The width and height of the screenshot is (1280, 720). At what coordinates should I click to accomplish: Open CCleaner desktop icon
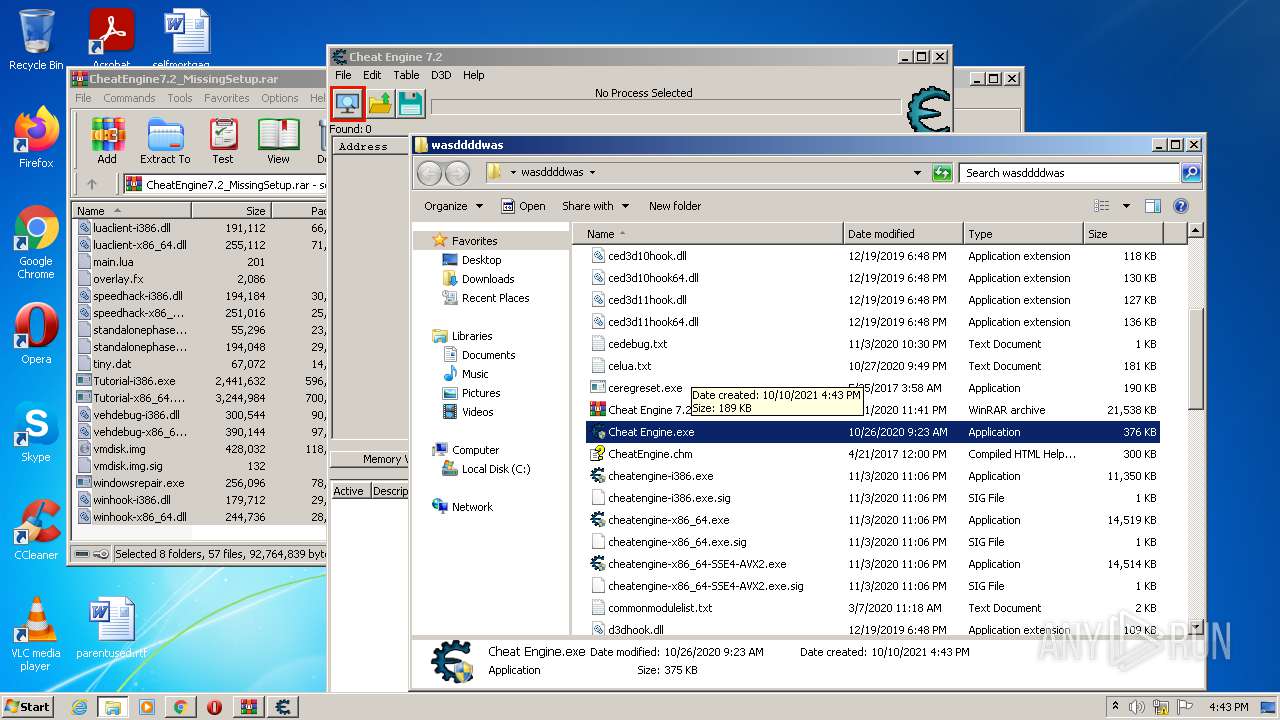(36, 530)
